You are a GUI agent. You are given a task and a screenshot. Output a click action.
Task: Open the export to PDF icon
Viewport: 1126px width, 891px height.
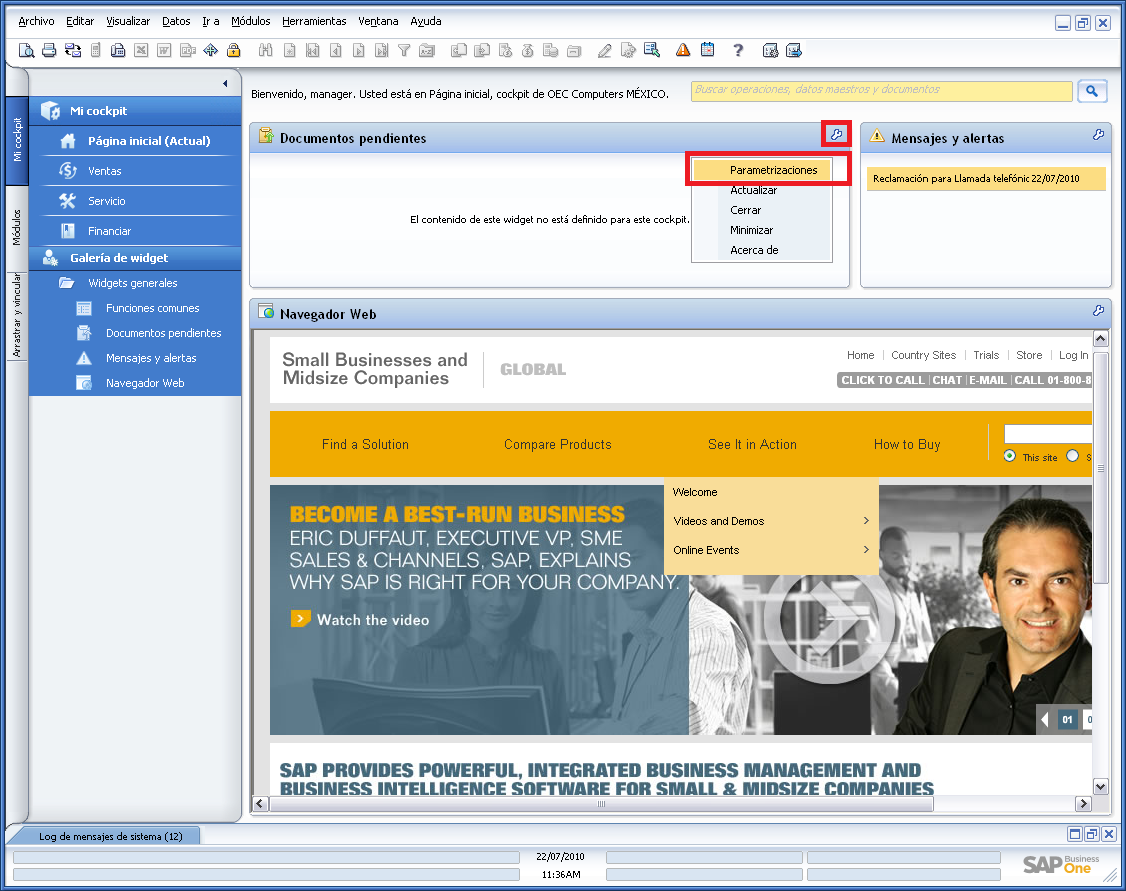[186, 50]
